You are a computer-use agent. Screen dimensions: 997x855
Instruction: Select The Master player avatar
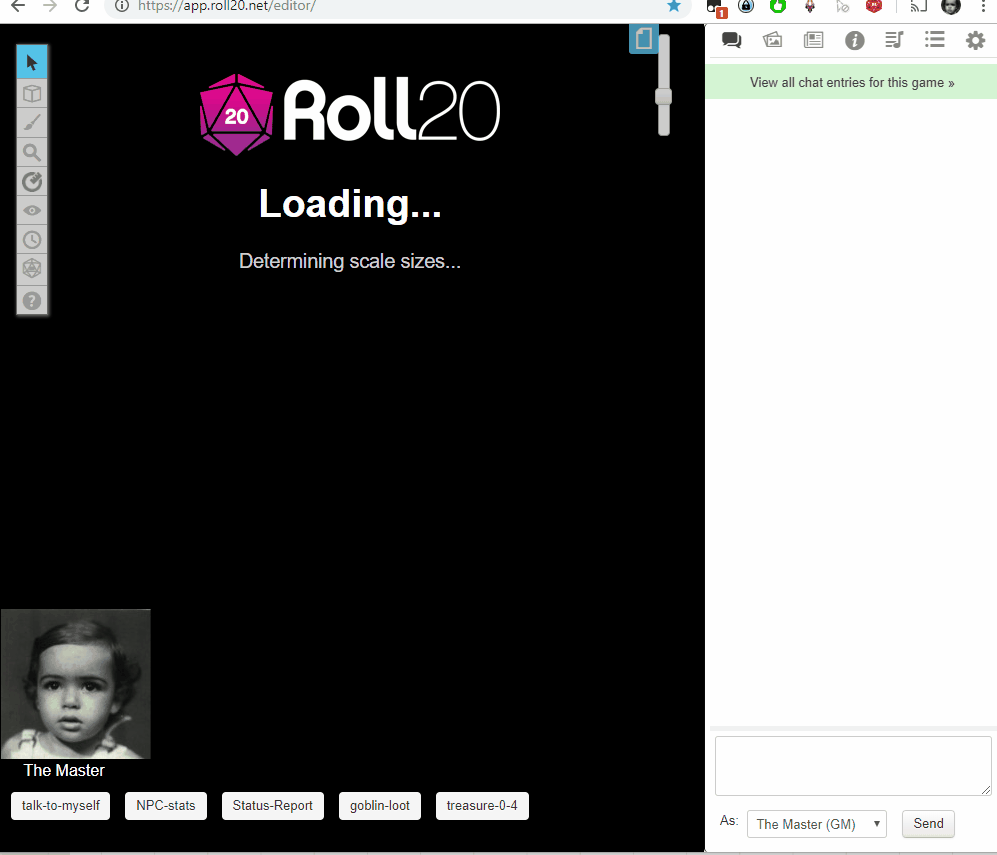[x=76, y=684]
